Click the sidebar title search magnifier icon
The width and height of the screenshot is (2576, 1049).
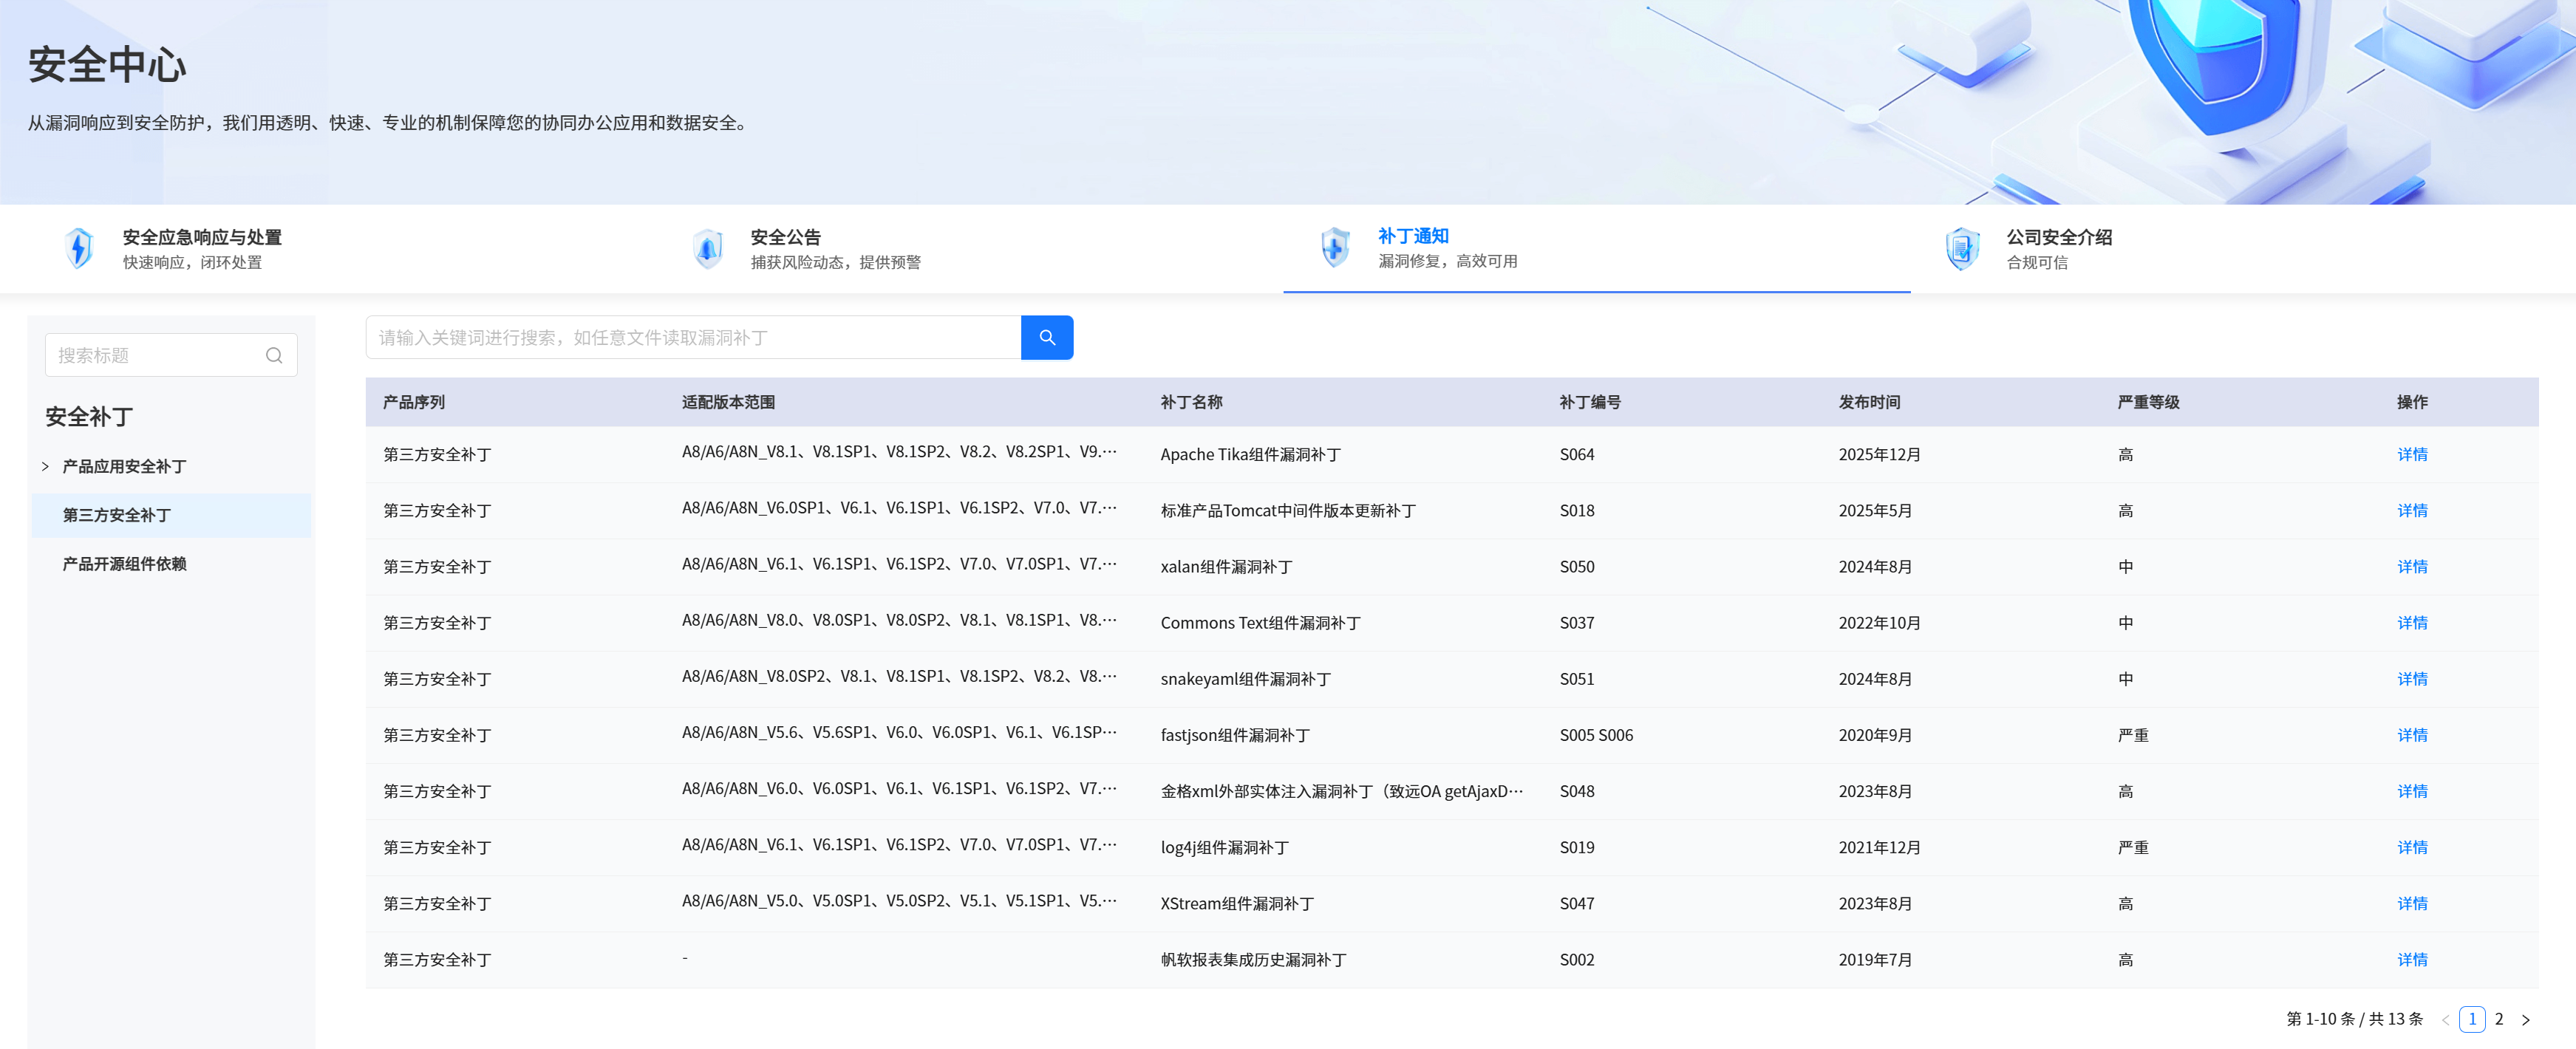pyautogui.click(x=274, y=355)
